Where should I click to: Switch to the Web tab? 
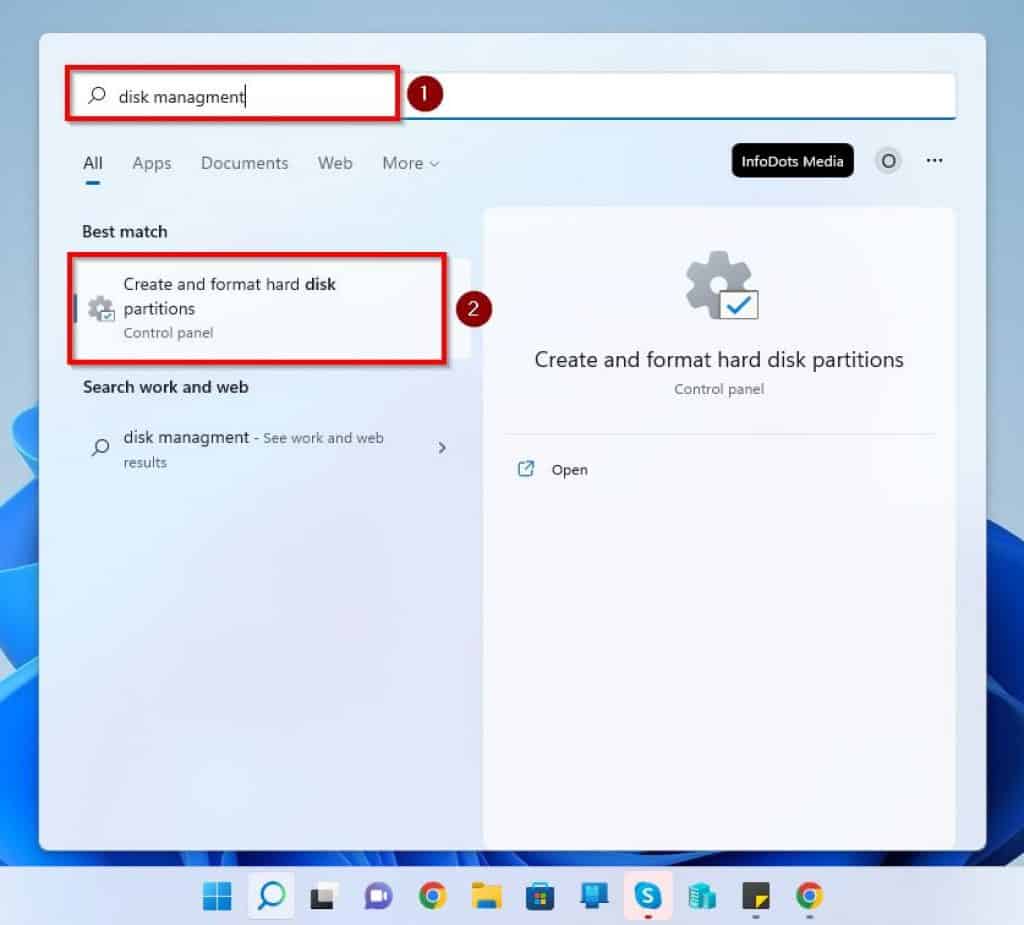[x=335, y=163]
